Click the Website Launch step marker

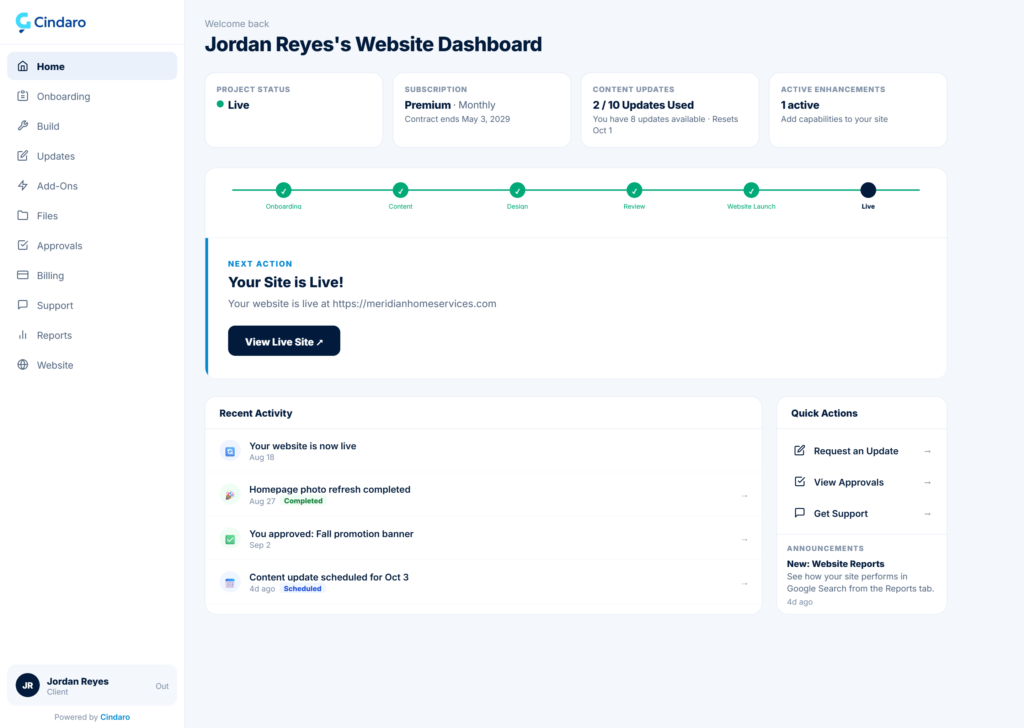click(751, 190)
